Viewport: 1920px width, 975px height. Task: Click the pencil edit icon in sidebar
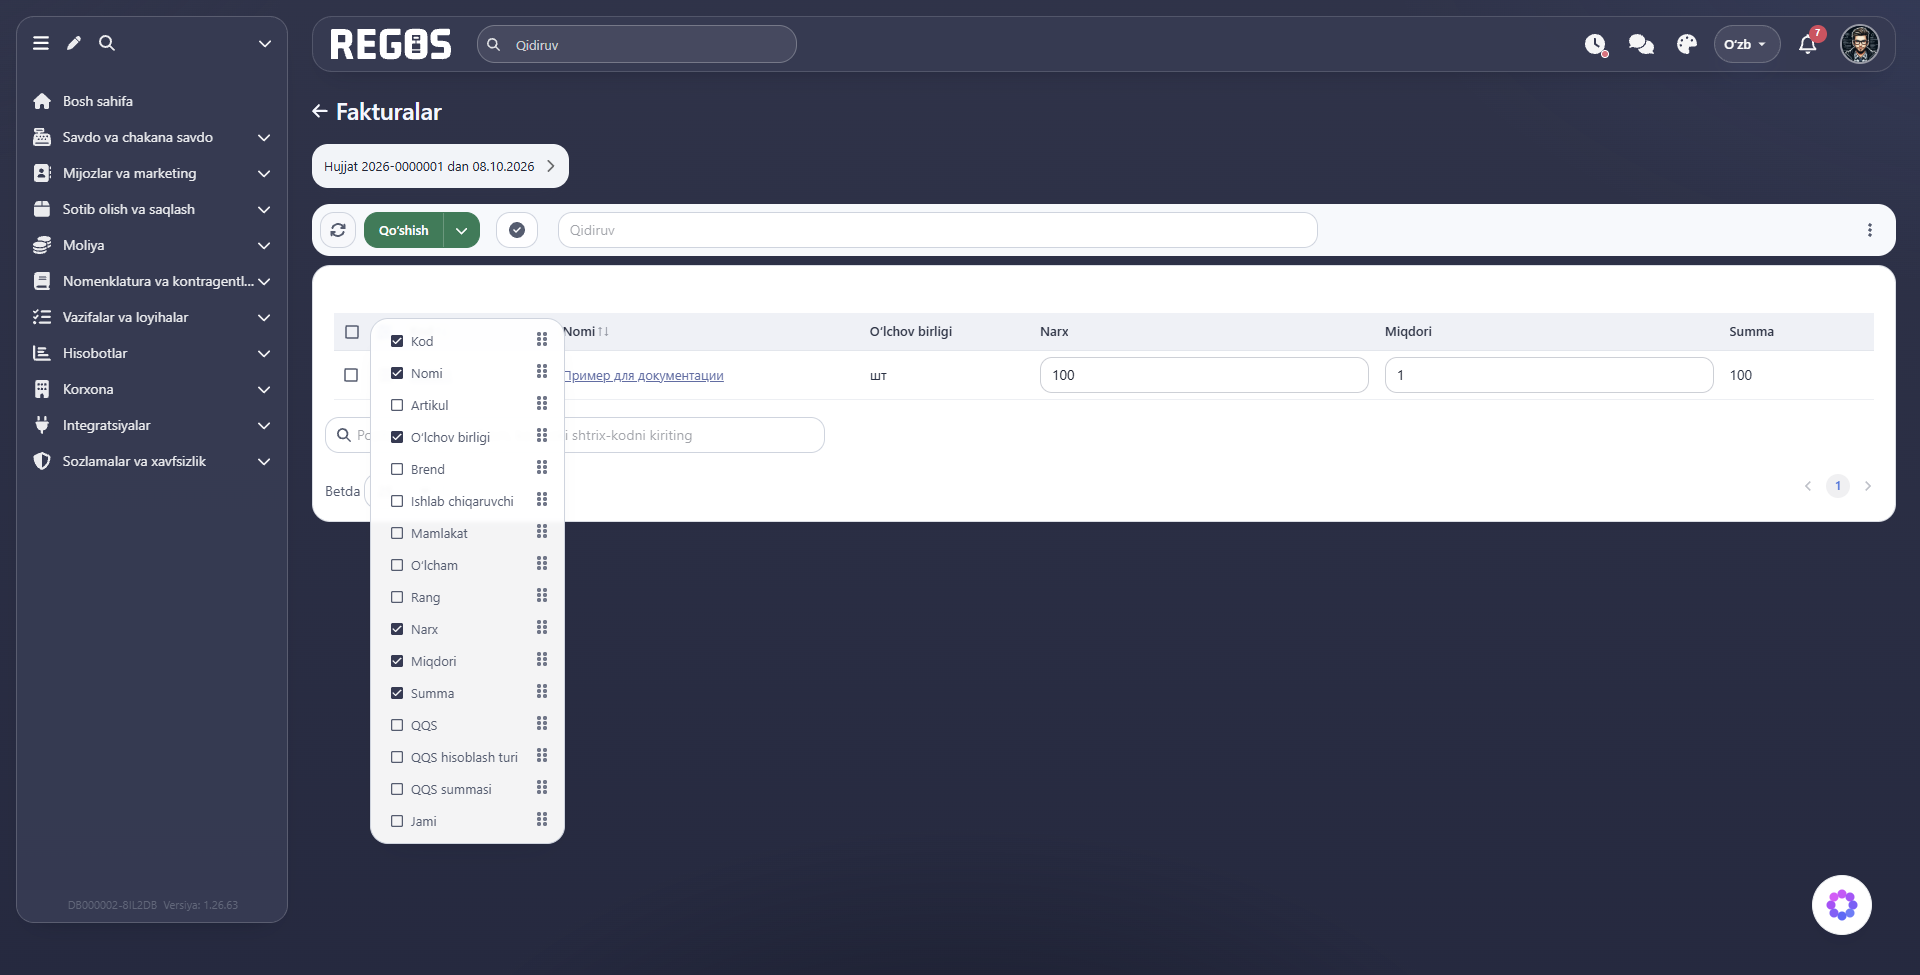coord(74,43)
